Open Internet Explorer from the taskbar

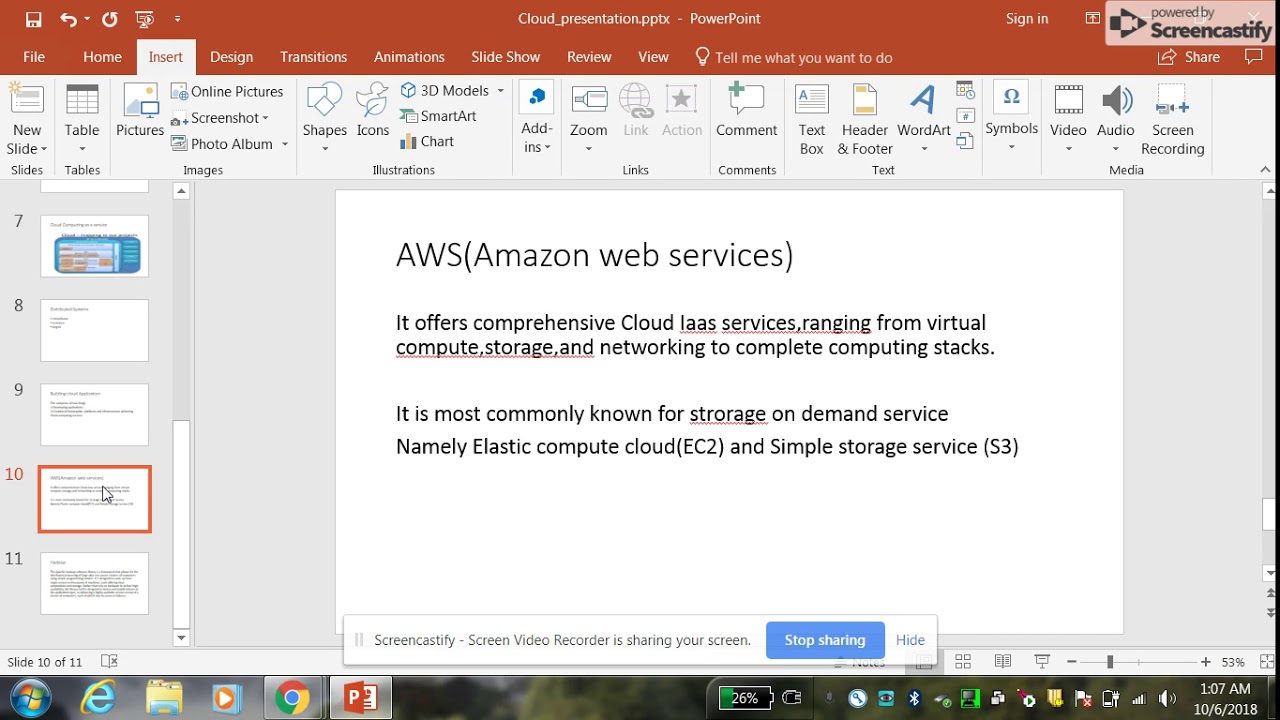(98, 698)
